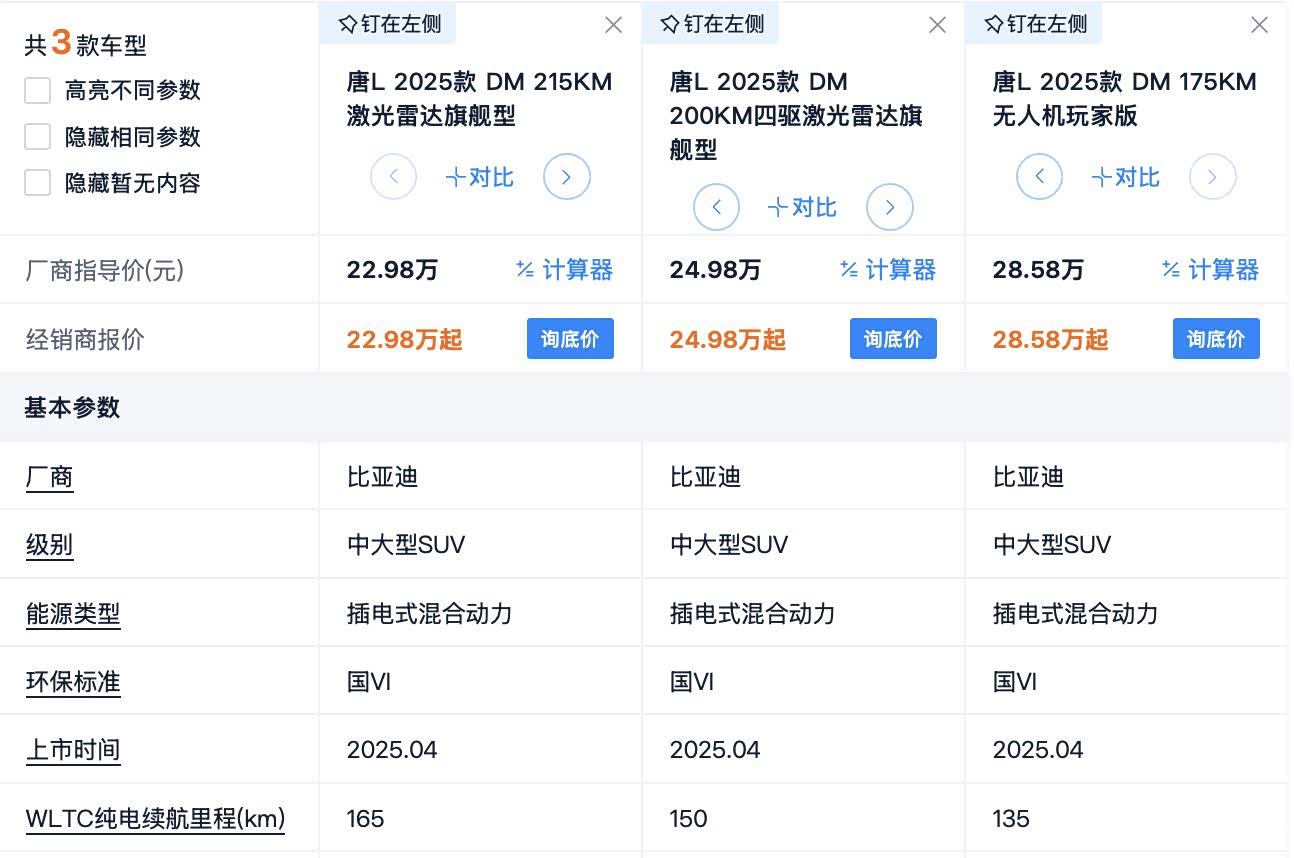Viewport: 1294px width, 858px height.
Task: Remove the 215KM flagship model column
Action: [614, 25]
